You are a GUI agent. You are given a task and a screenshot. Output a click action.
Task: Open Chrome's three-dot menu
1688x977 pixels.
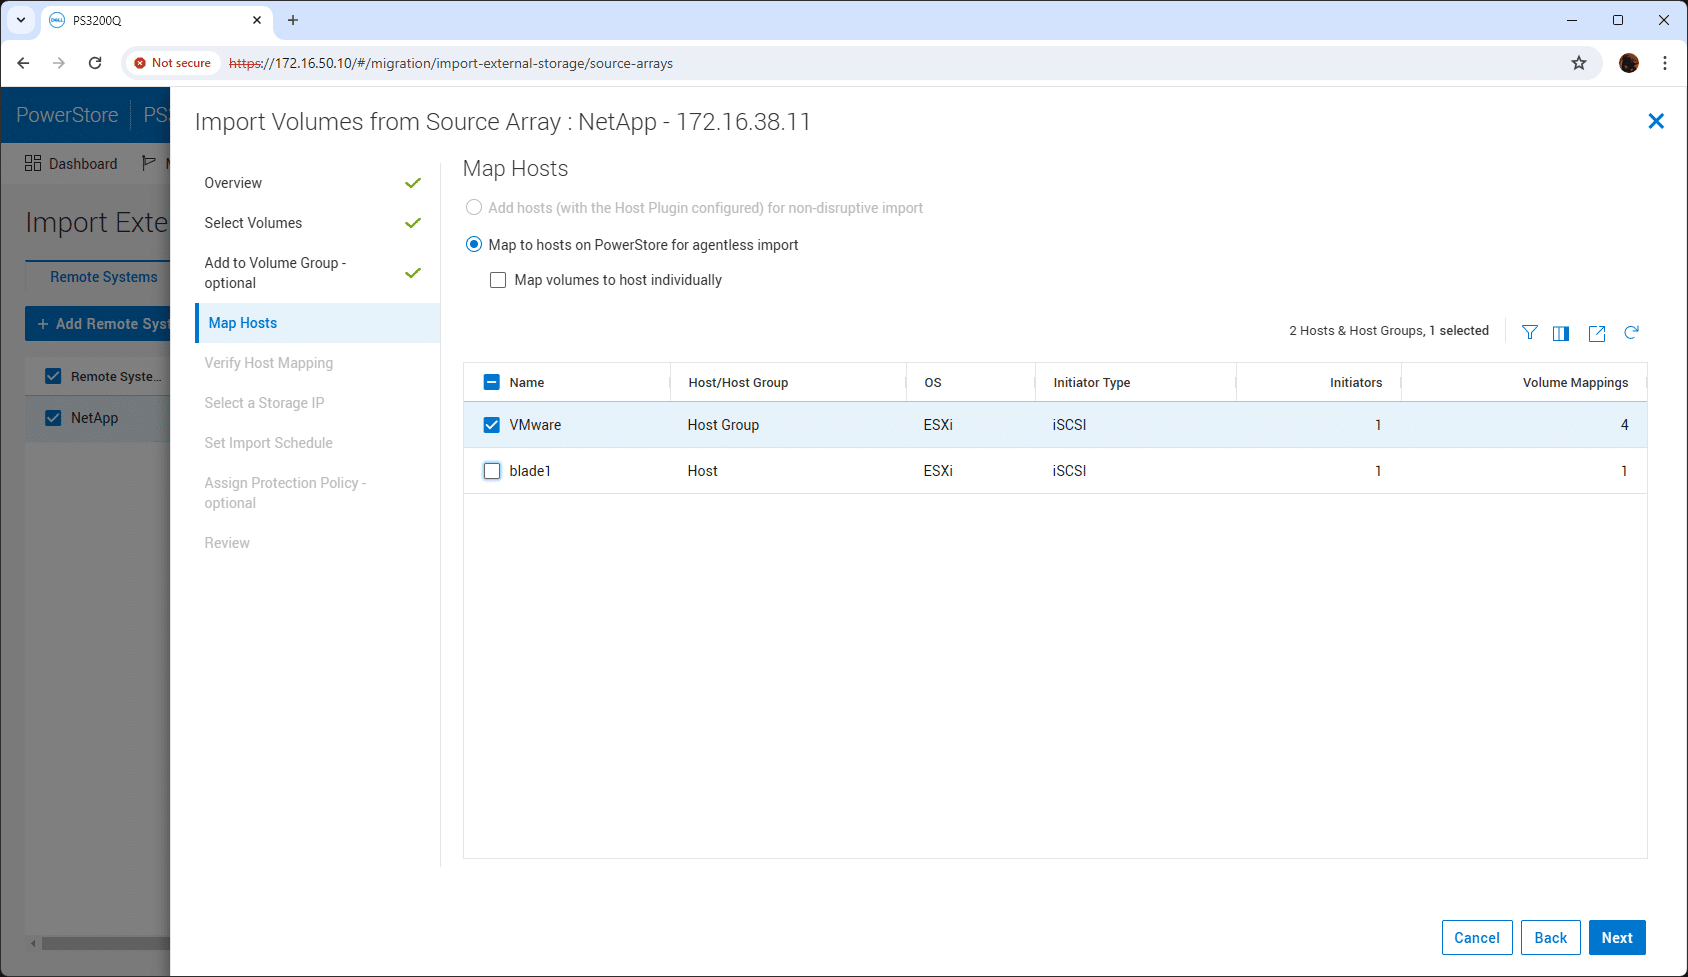[1665, 63]
